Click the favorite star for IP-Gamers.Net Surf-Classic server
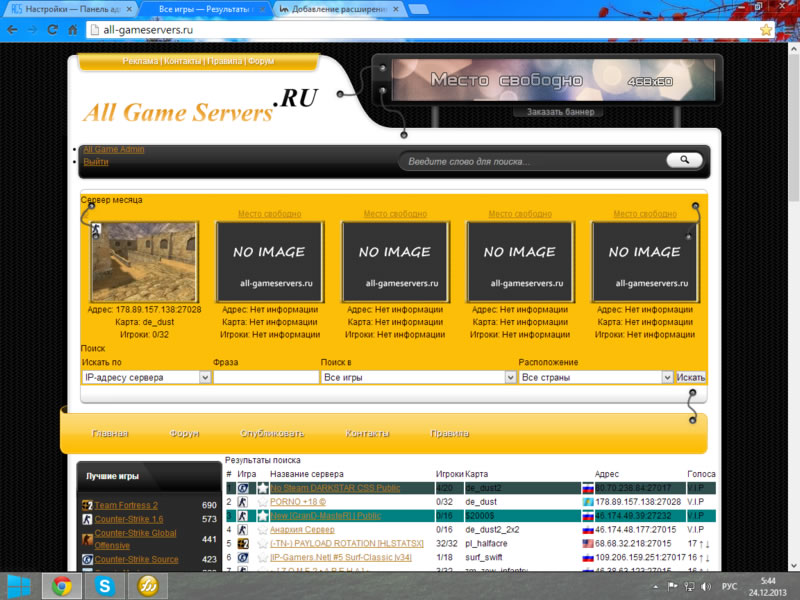The height and width of the screenshot is (600, 800). tap(263, 557)
